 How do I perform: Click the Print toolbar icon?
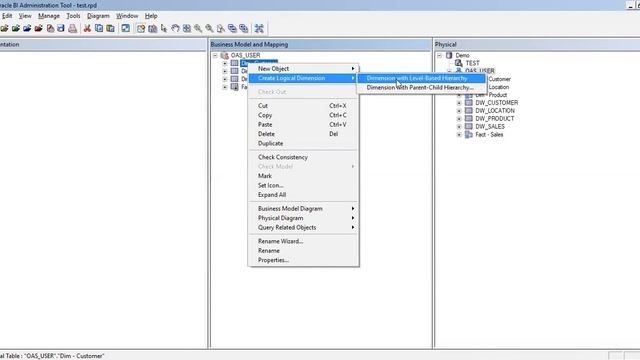73,28
